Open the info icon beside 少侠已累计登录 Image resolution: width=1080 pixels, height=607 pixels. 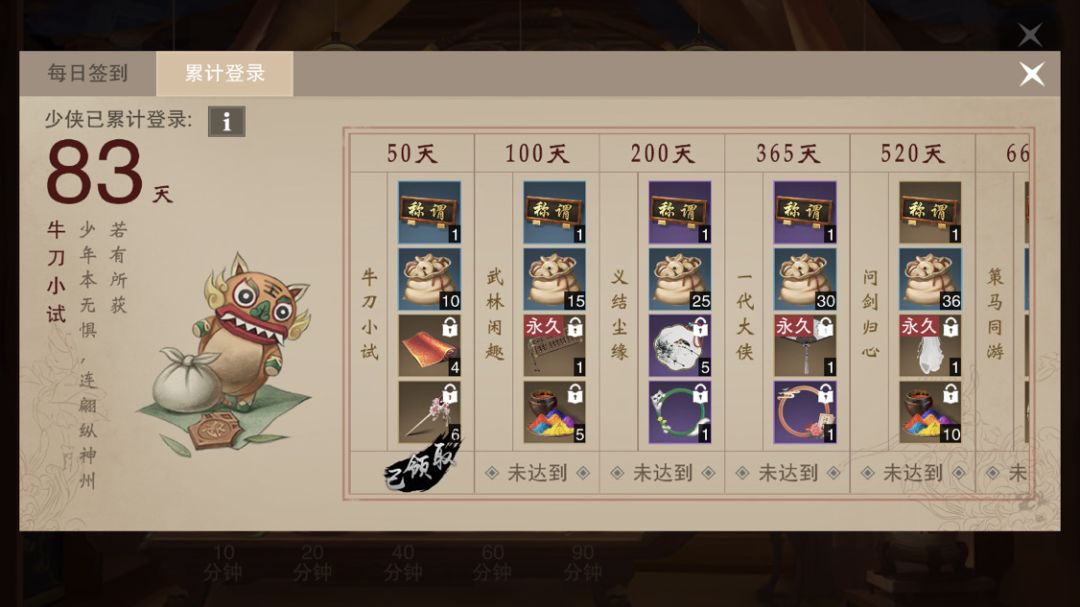click(x=227, y=121)
